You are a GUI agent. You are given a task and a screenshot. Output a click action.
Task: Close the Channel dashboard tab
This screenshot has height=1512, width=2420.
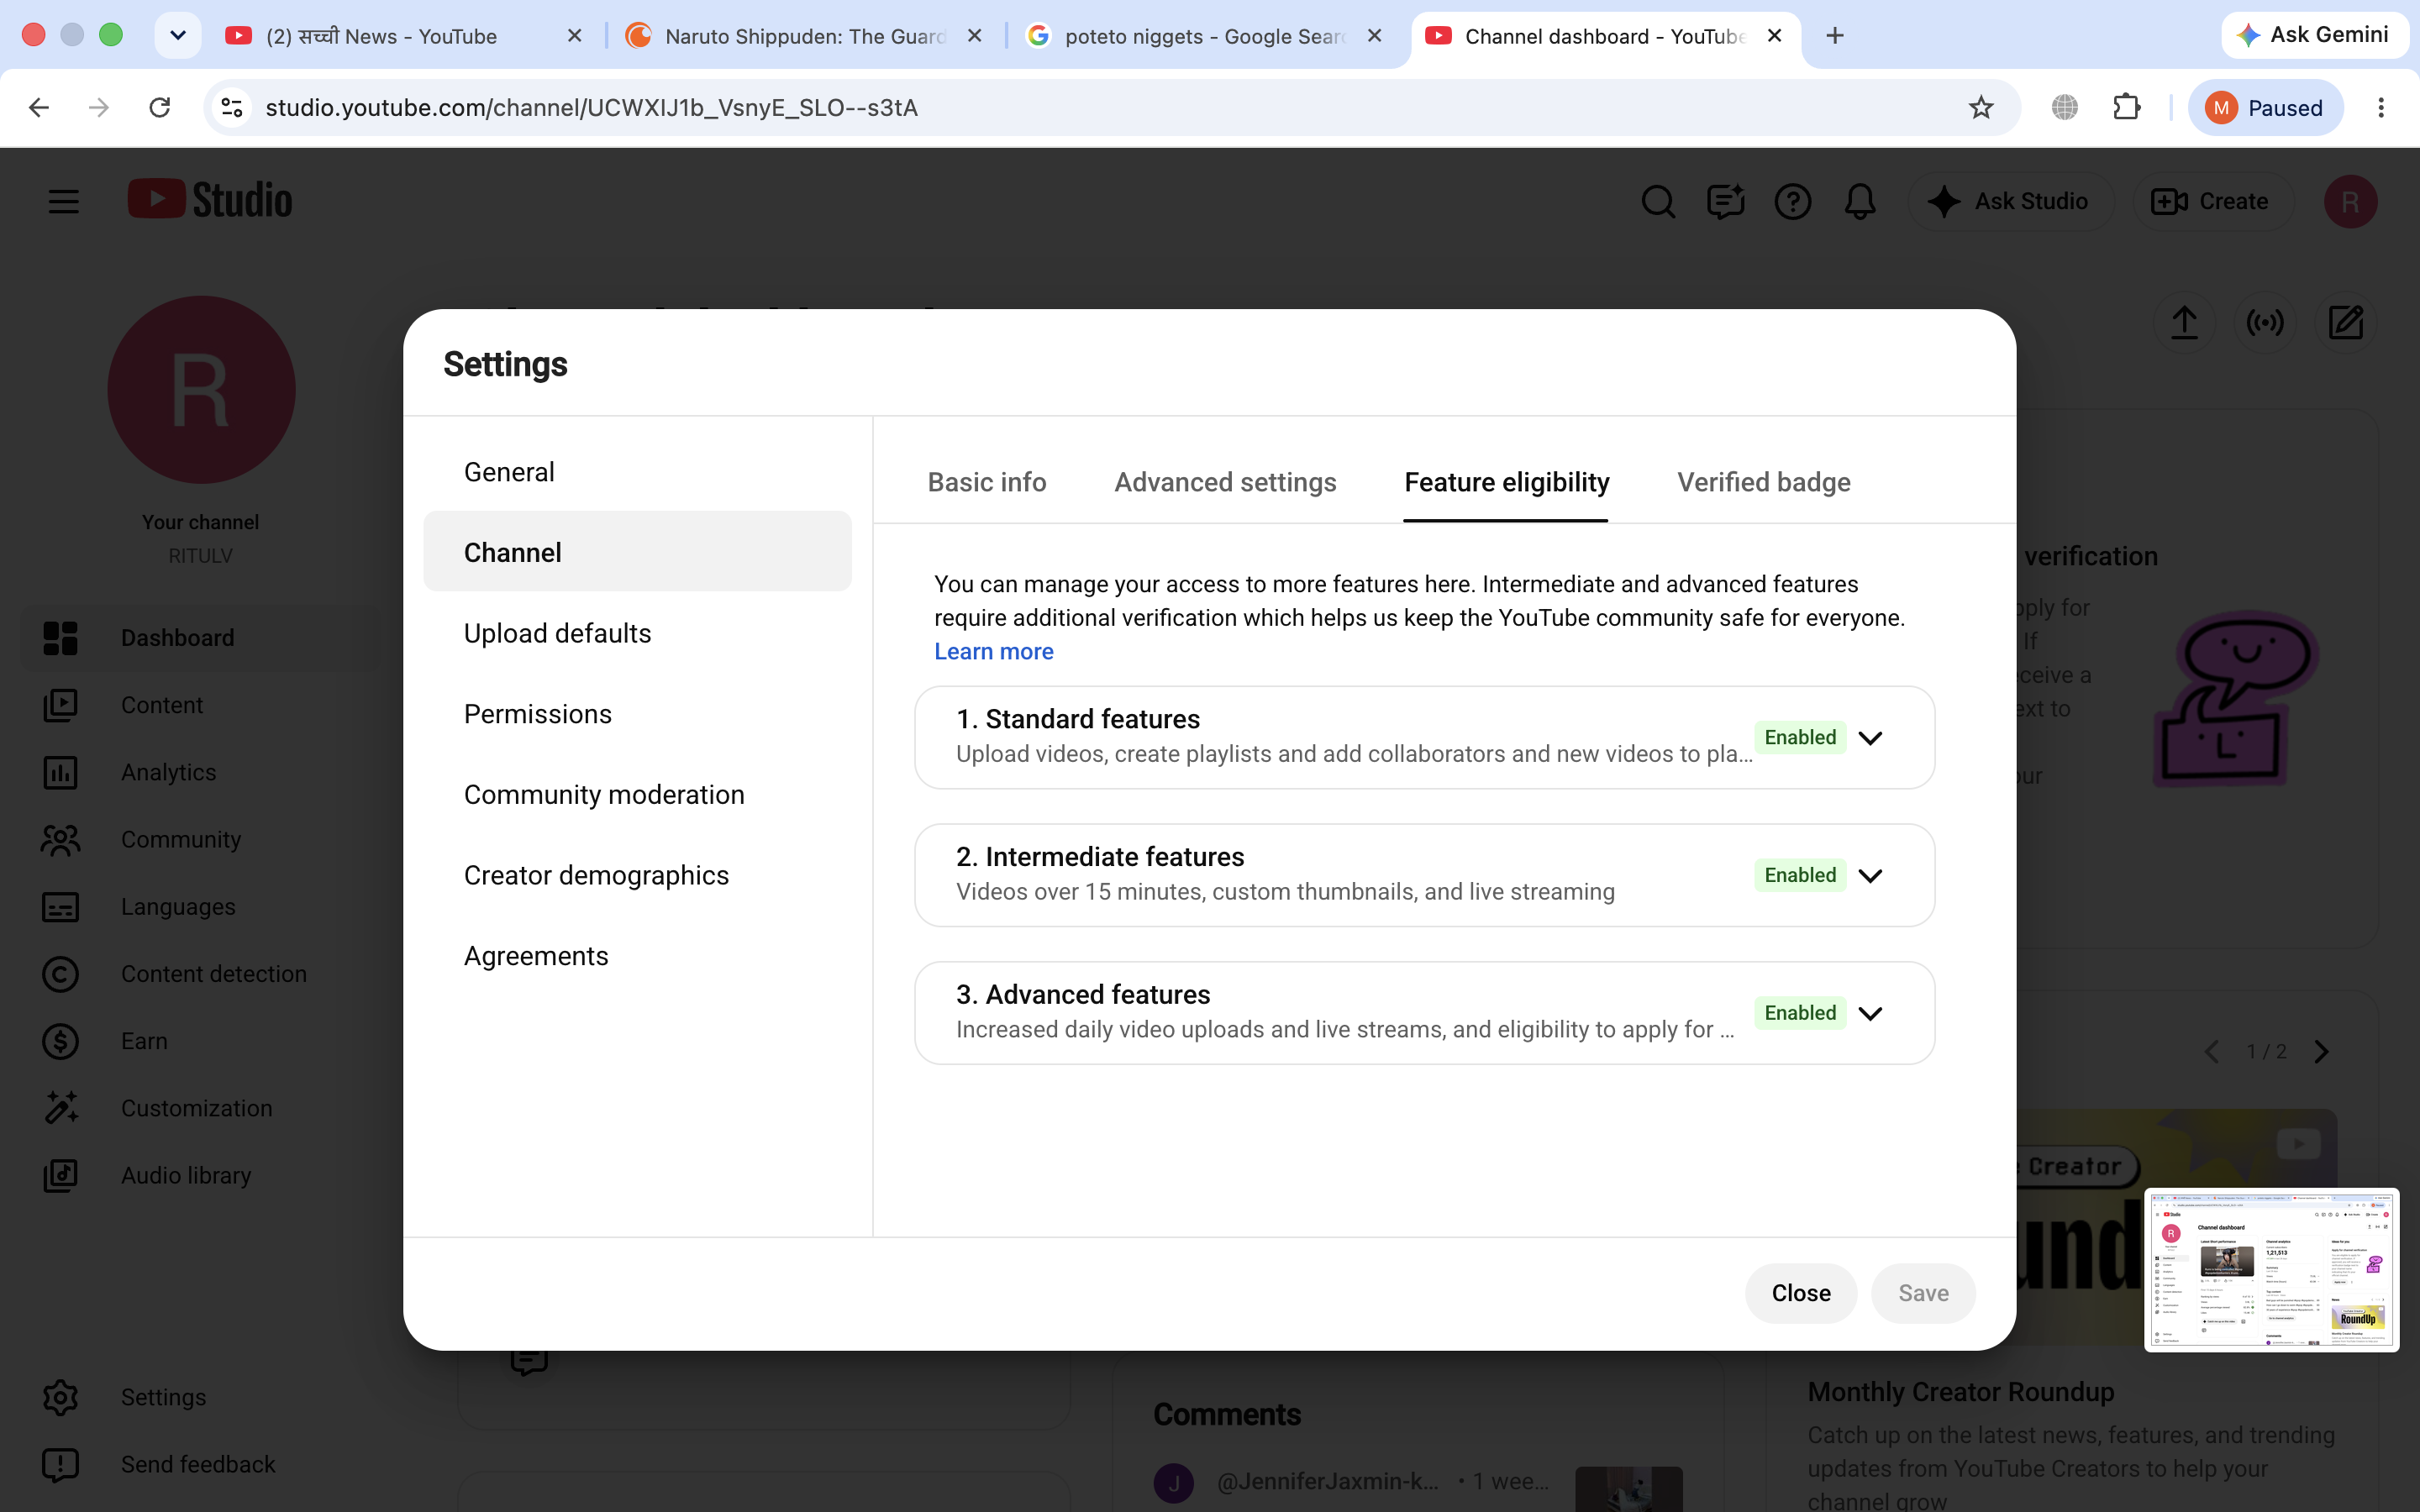[1775, 36]
